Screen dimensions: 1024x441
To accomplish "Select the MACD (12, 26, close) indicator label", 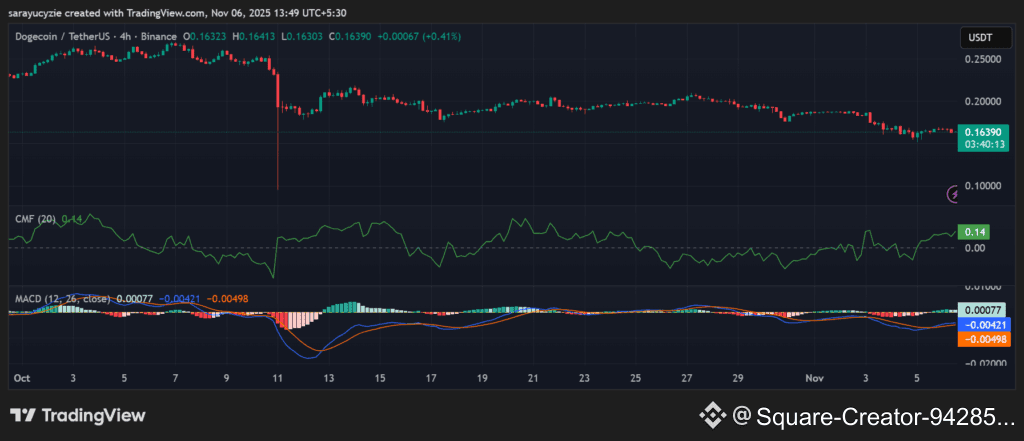I will 62,298.
